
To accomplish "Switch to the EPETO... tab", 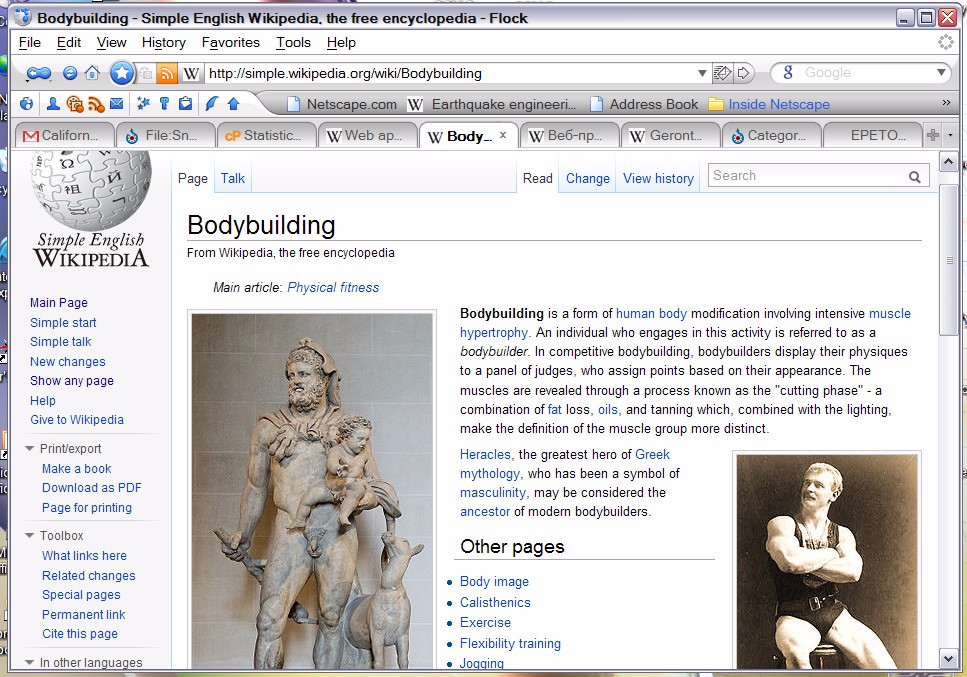I will coord(873,135).
